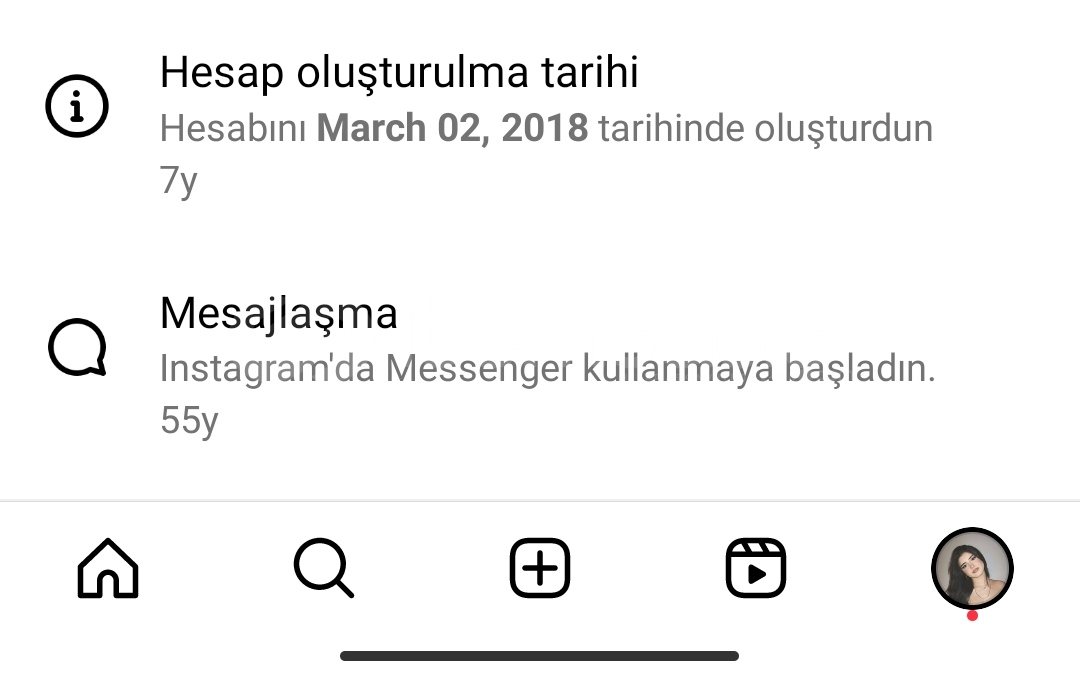
Task: Click the 55y timestamp
Action: (189, 421)
